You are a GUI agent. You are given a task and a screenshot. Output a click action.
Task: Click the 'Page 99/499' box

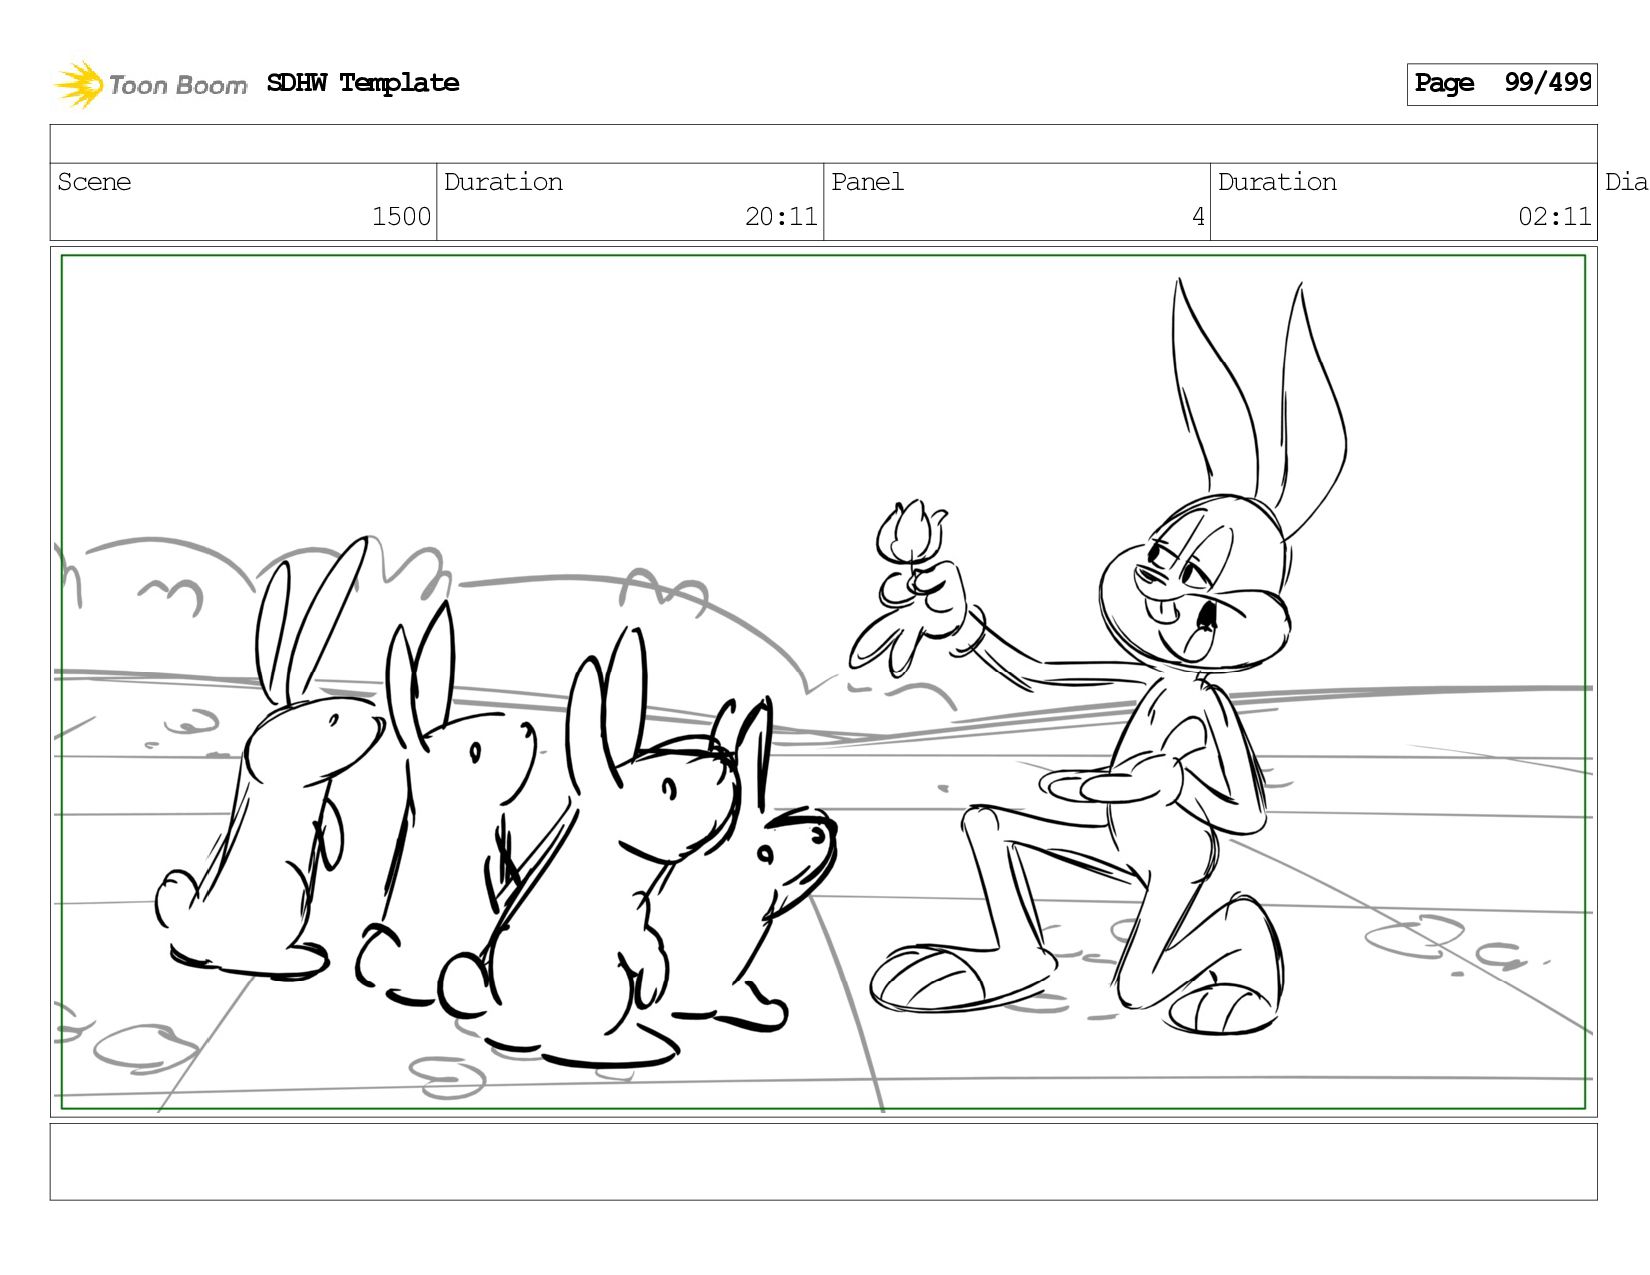pos(1502,84)
